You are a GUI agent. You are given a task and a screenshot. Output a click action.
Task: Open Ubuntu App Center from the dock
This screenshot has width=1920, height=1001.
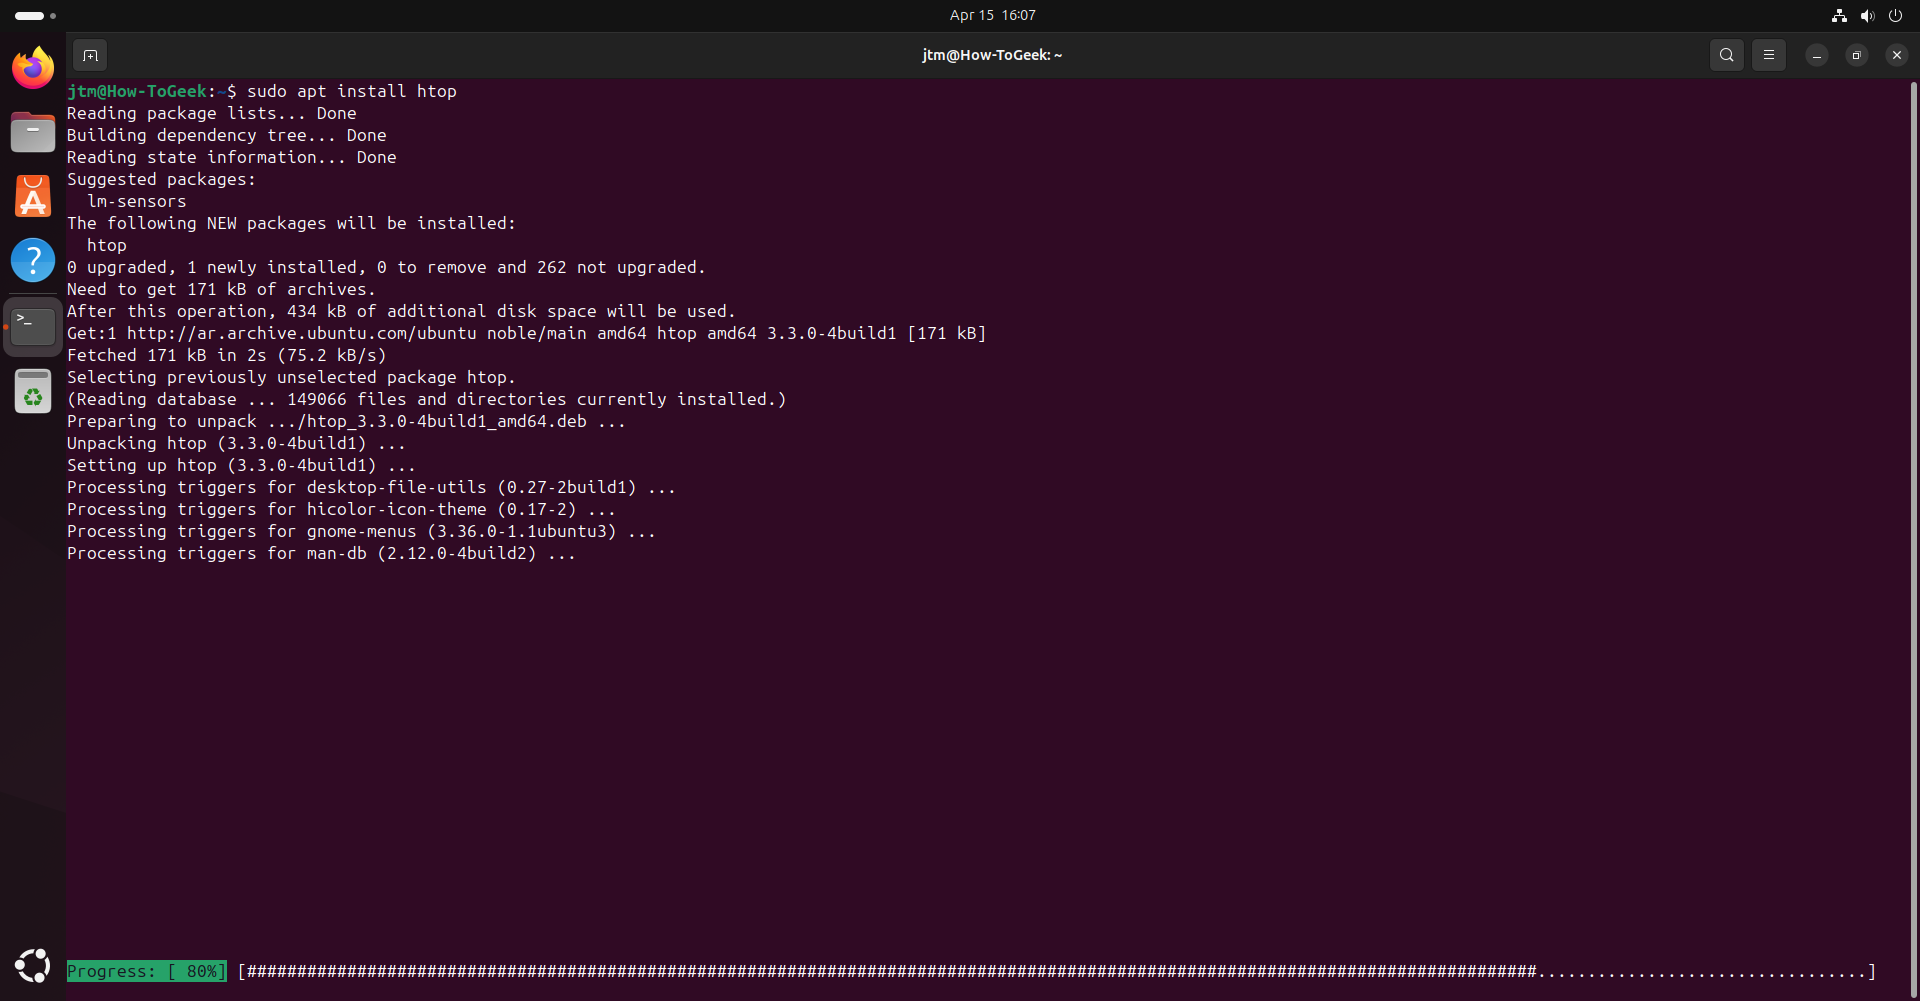coord(32,196)
